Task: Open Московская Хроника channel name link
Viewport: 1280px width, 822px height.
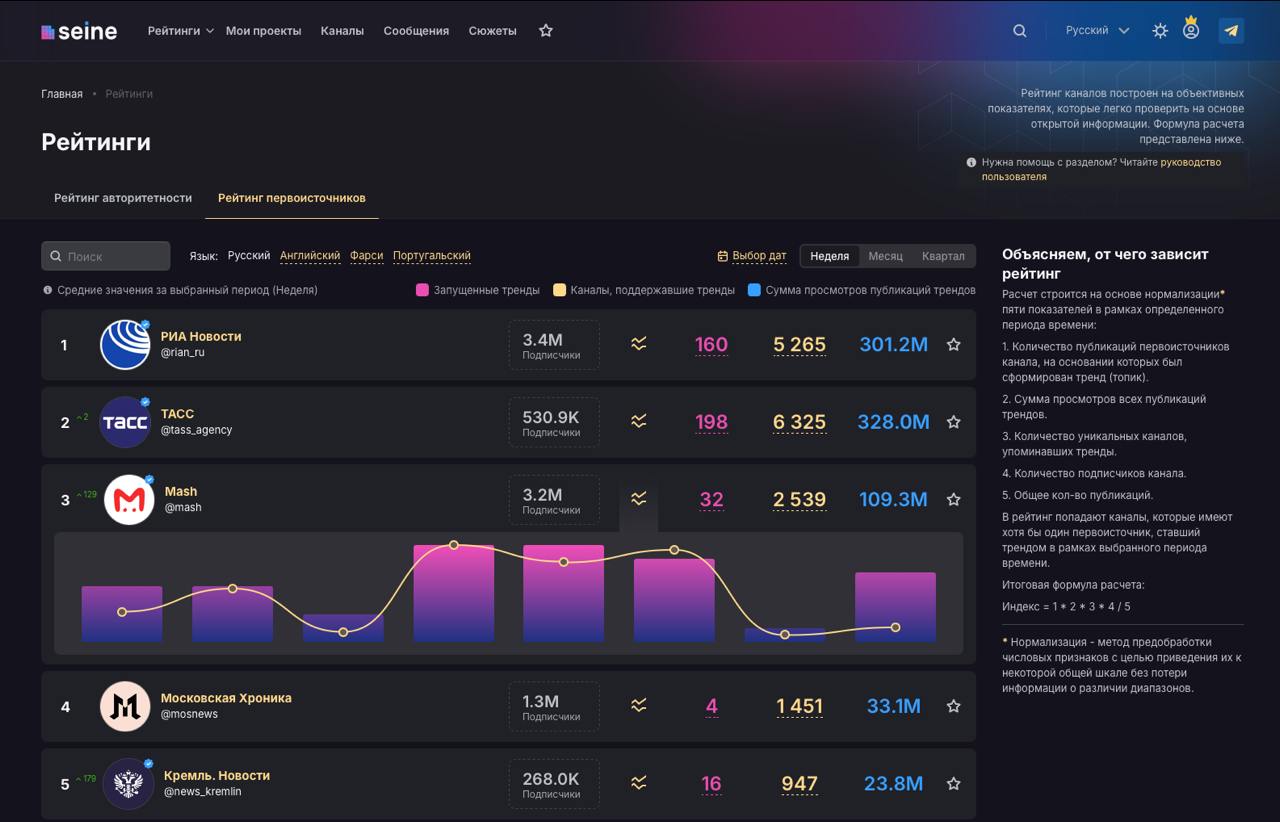Action: [x=226, y=698]
